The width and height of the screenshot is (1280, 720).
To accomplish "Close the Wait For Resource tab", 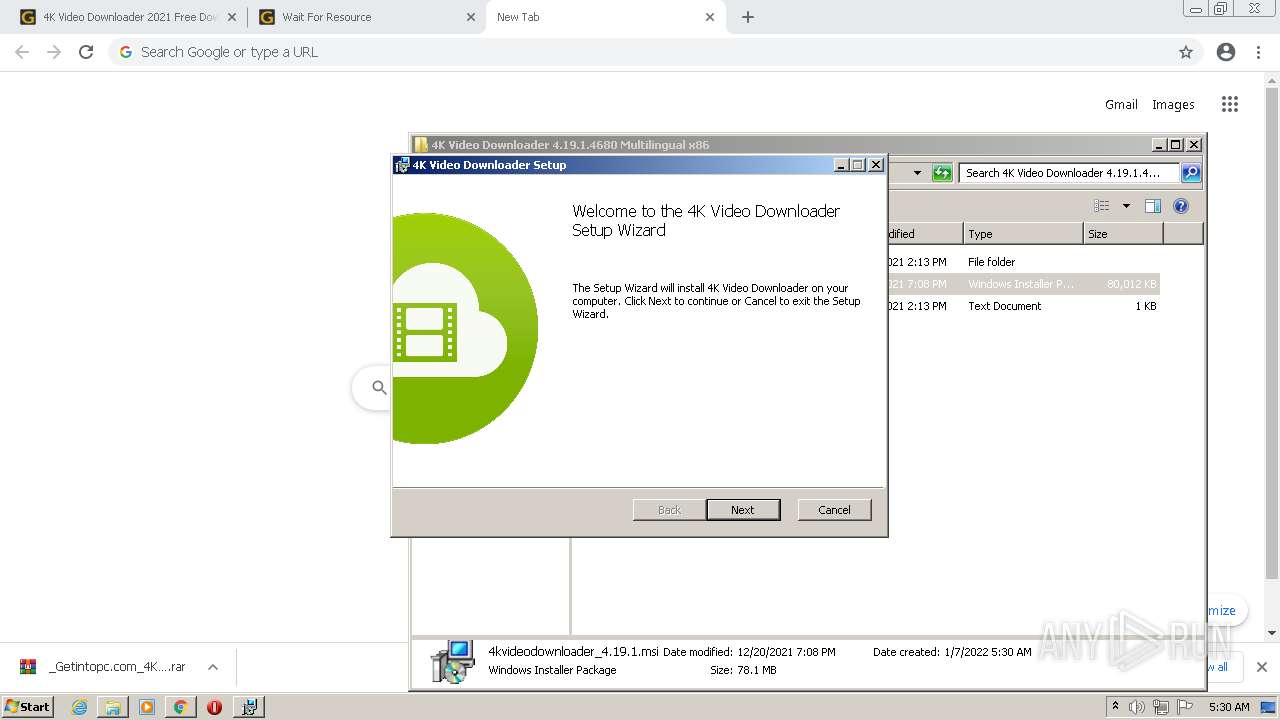I will (471, 17).
